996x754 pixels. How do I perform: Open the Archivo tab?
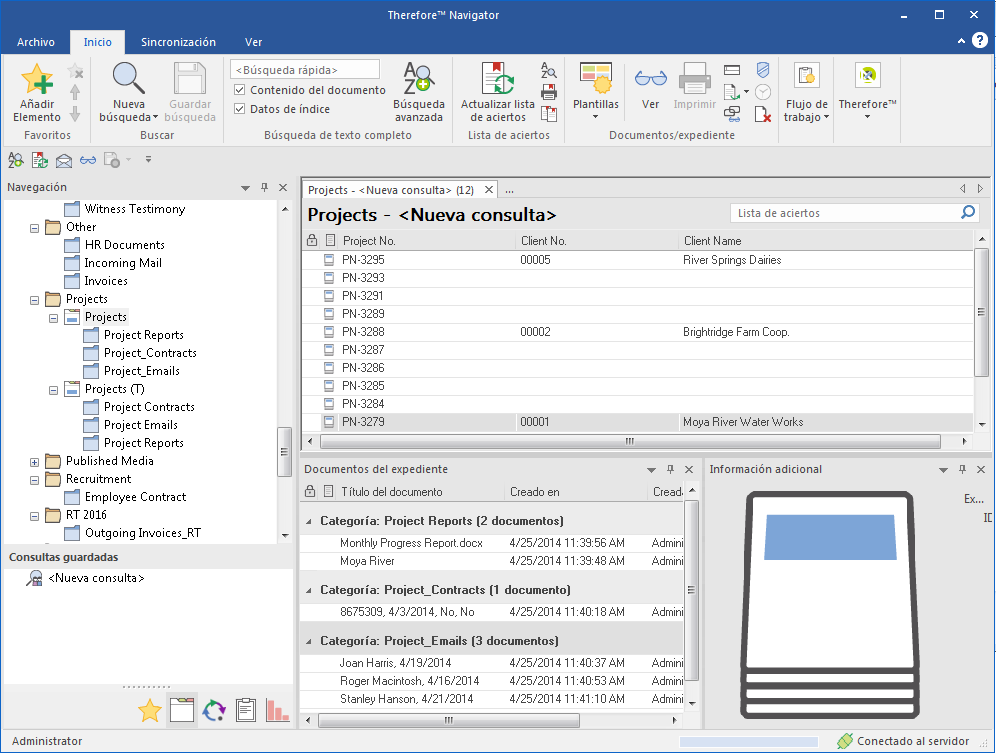(x=36, y=42)
